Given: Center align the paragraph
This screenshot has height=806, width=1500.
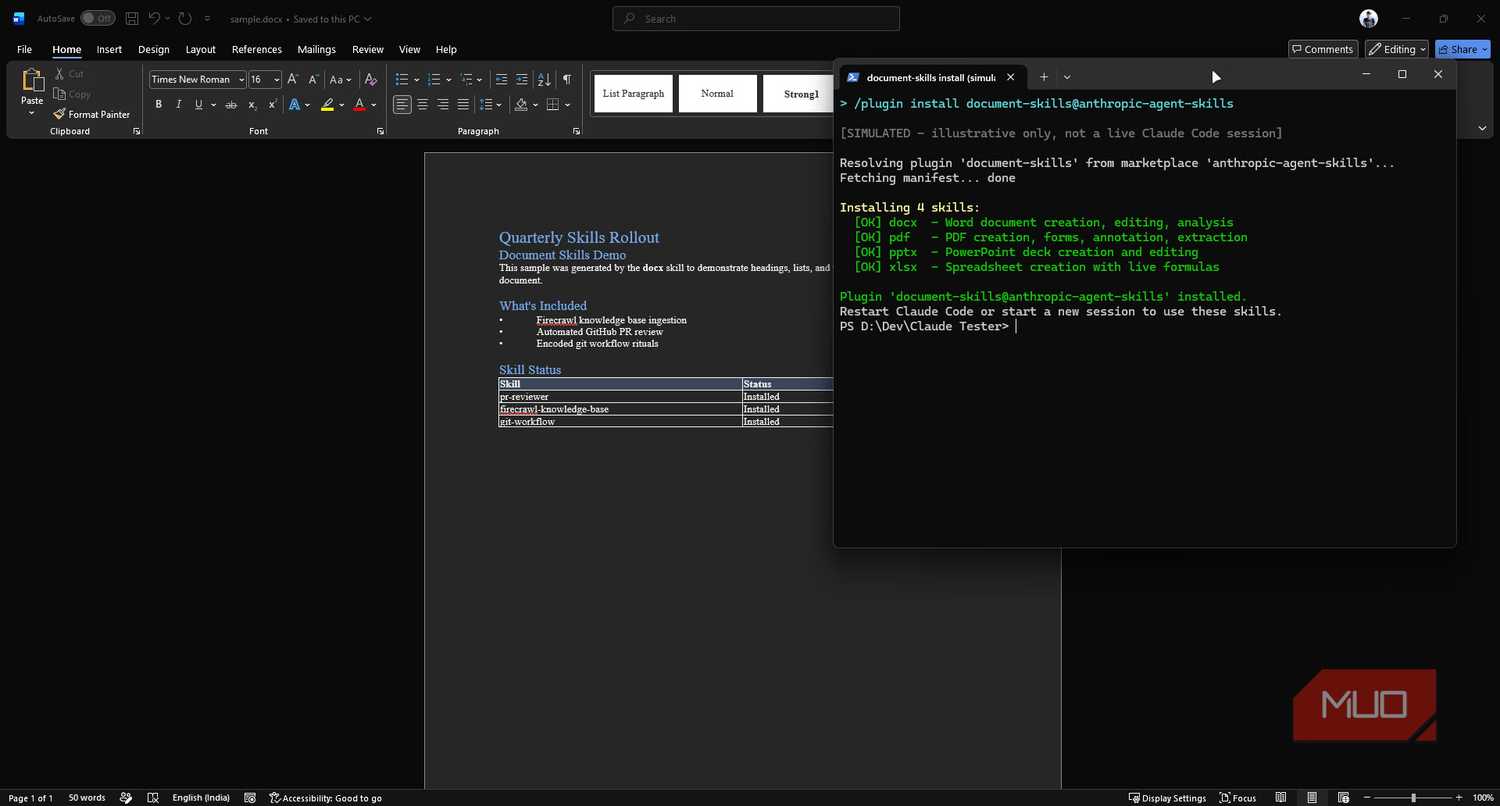Looking at the screenshot, I should click(422, 104).
